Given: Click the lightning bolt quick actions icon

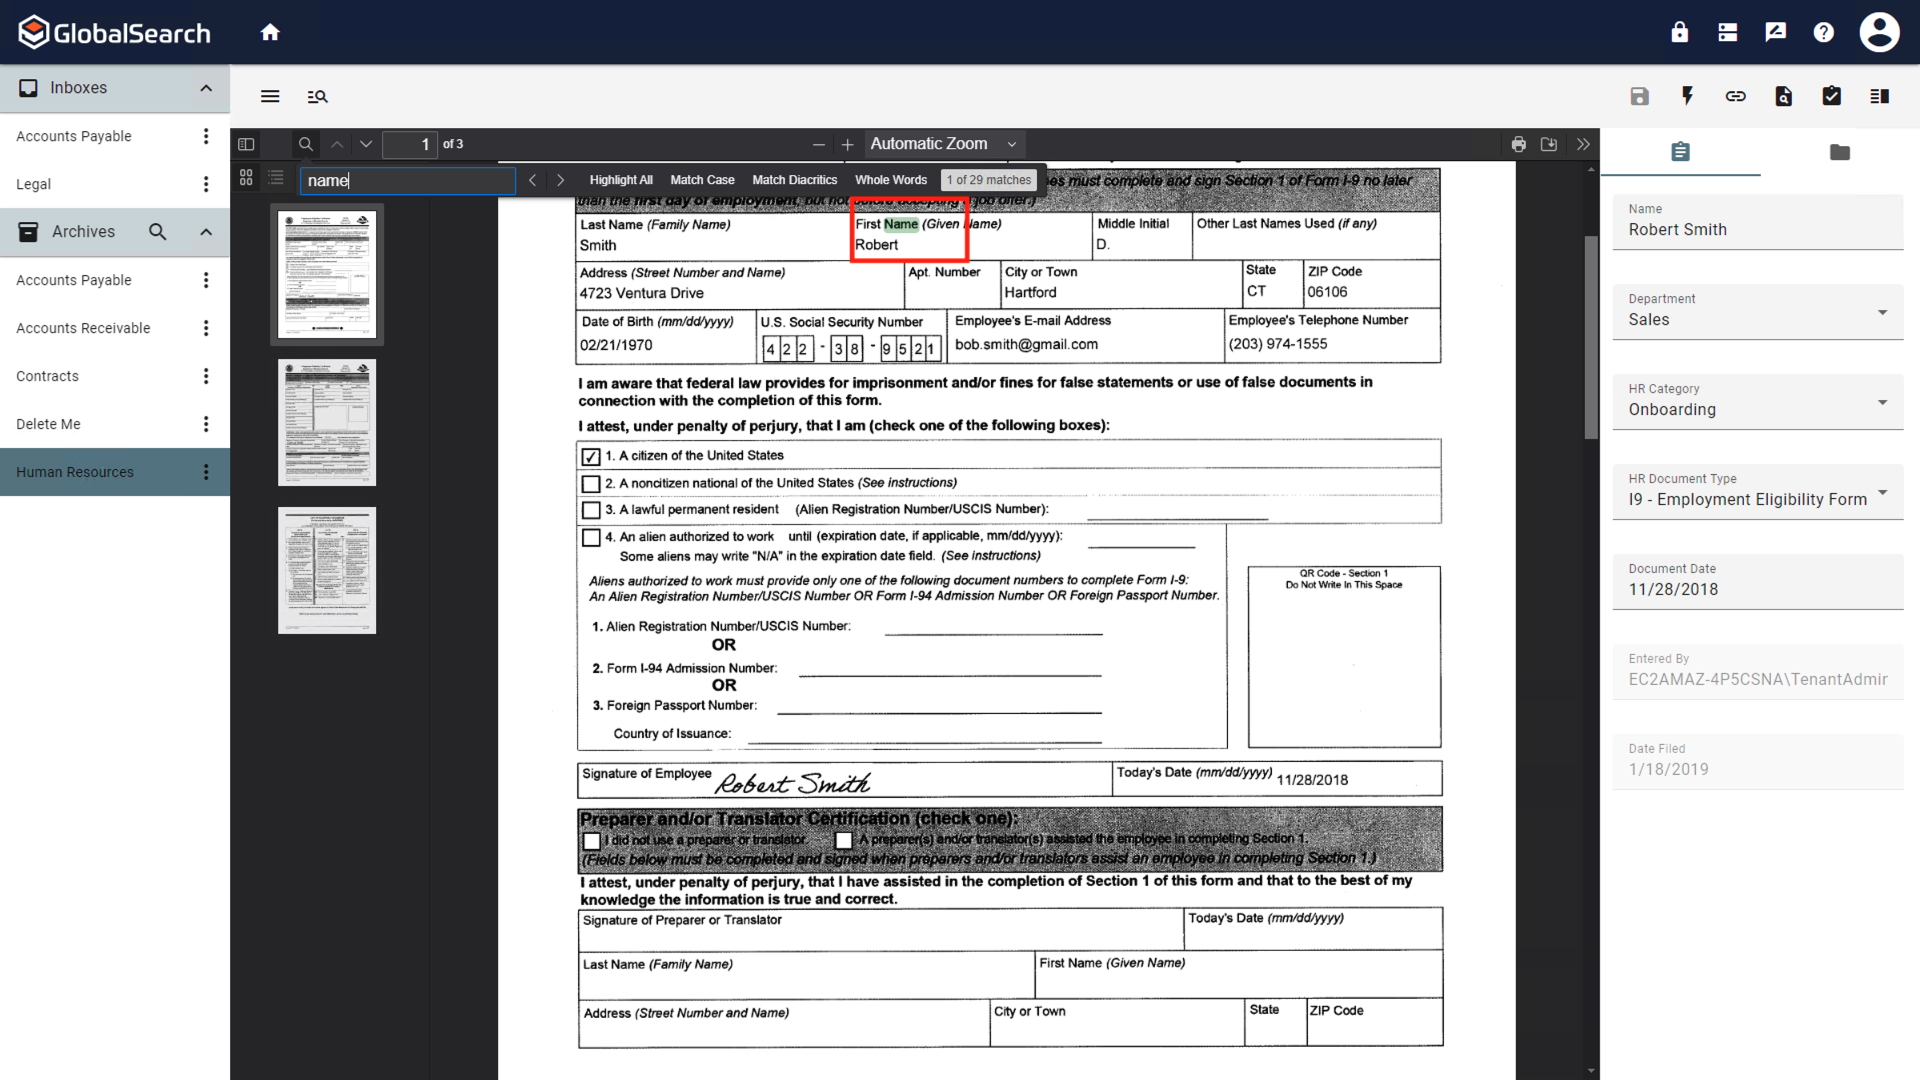Looking at the screenshot, I should pyautogui.click(x=1687, y=96).
